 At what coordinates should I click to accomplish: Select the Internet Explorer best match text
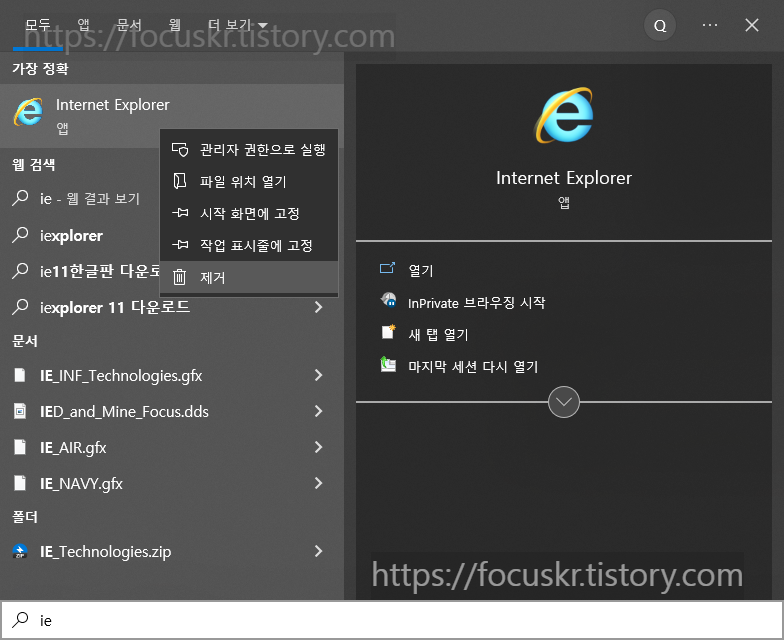click(112, 104)
